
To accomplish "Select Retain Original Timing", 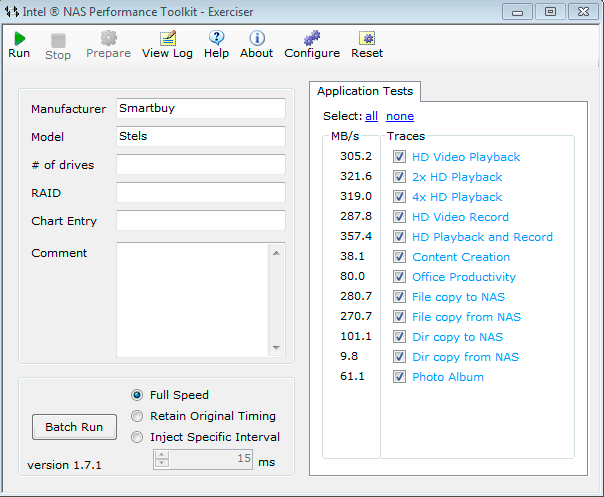I will pos(137,416).
